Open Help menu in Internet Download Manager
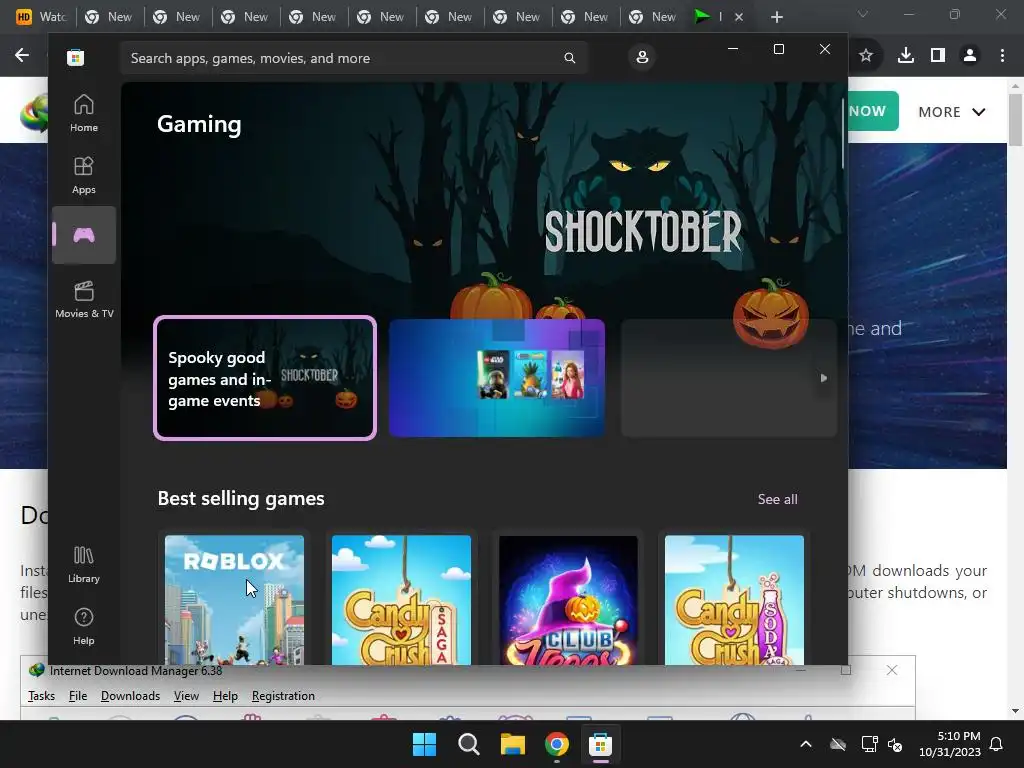The height and width of the screenshot is (768, 1024). (x=225, y=696)
